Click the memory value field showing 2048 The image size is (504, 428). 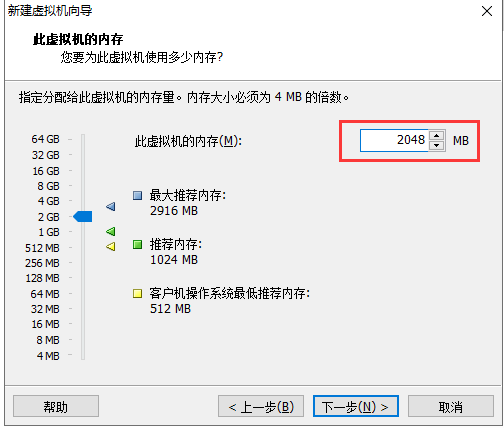[x=394, y=140]
